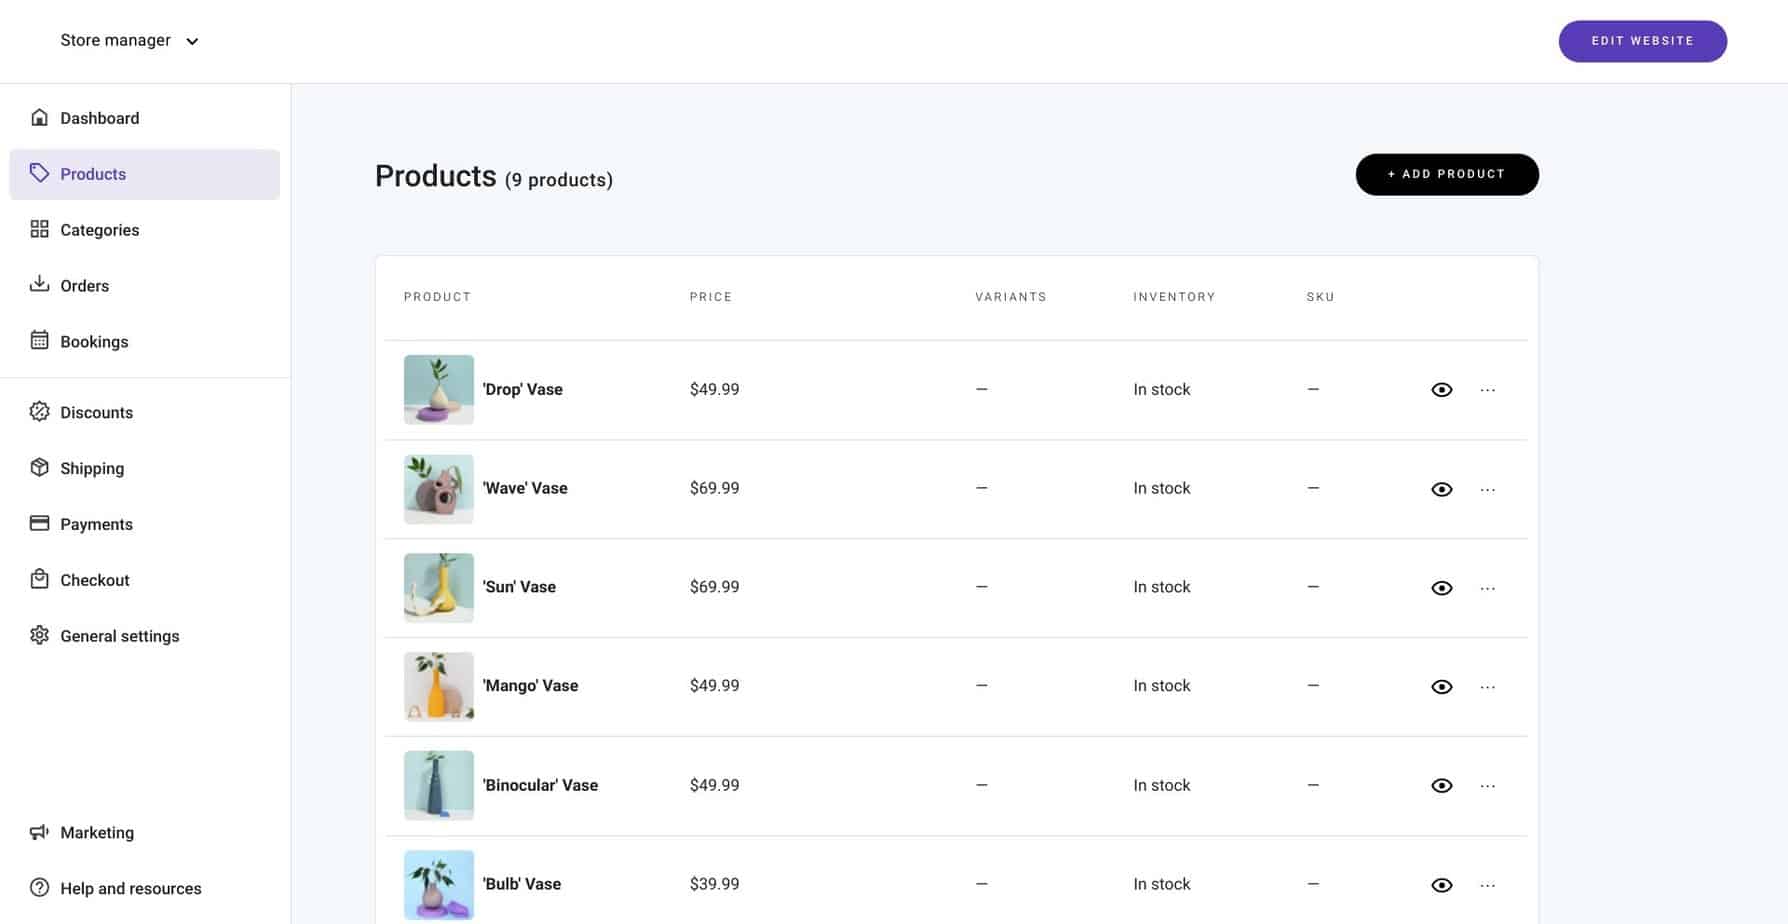1788x924 pixels.
Task: Click the Orders download-tray icon
Action: [x=39, y=285]
